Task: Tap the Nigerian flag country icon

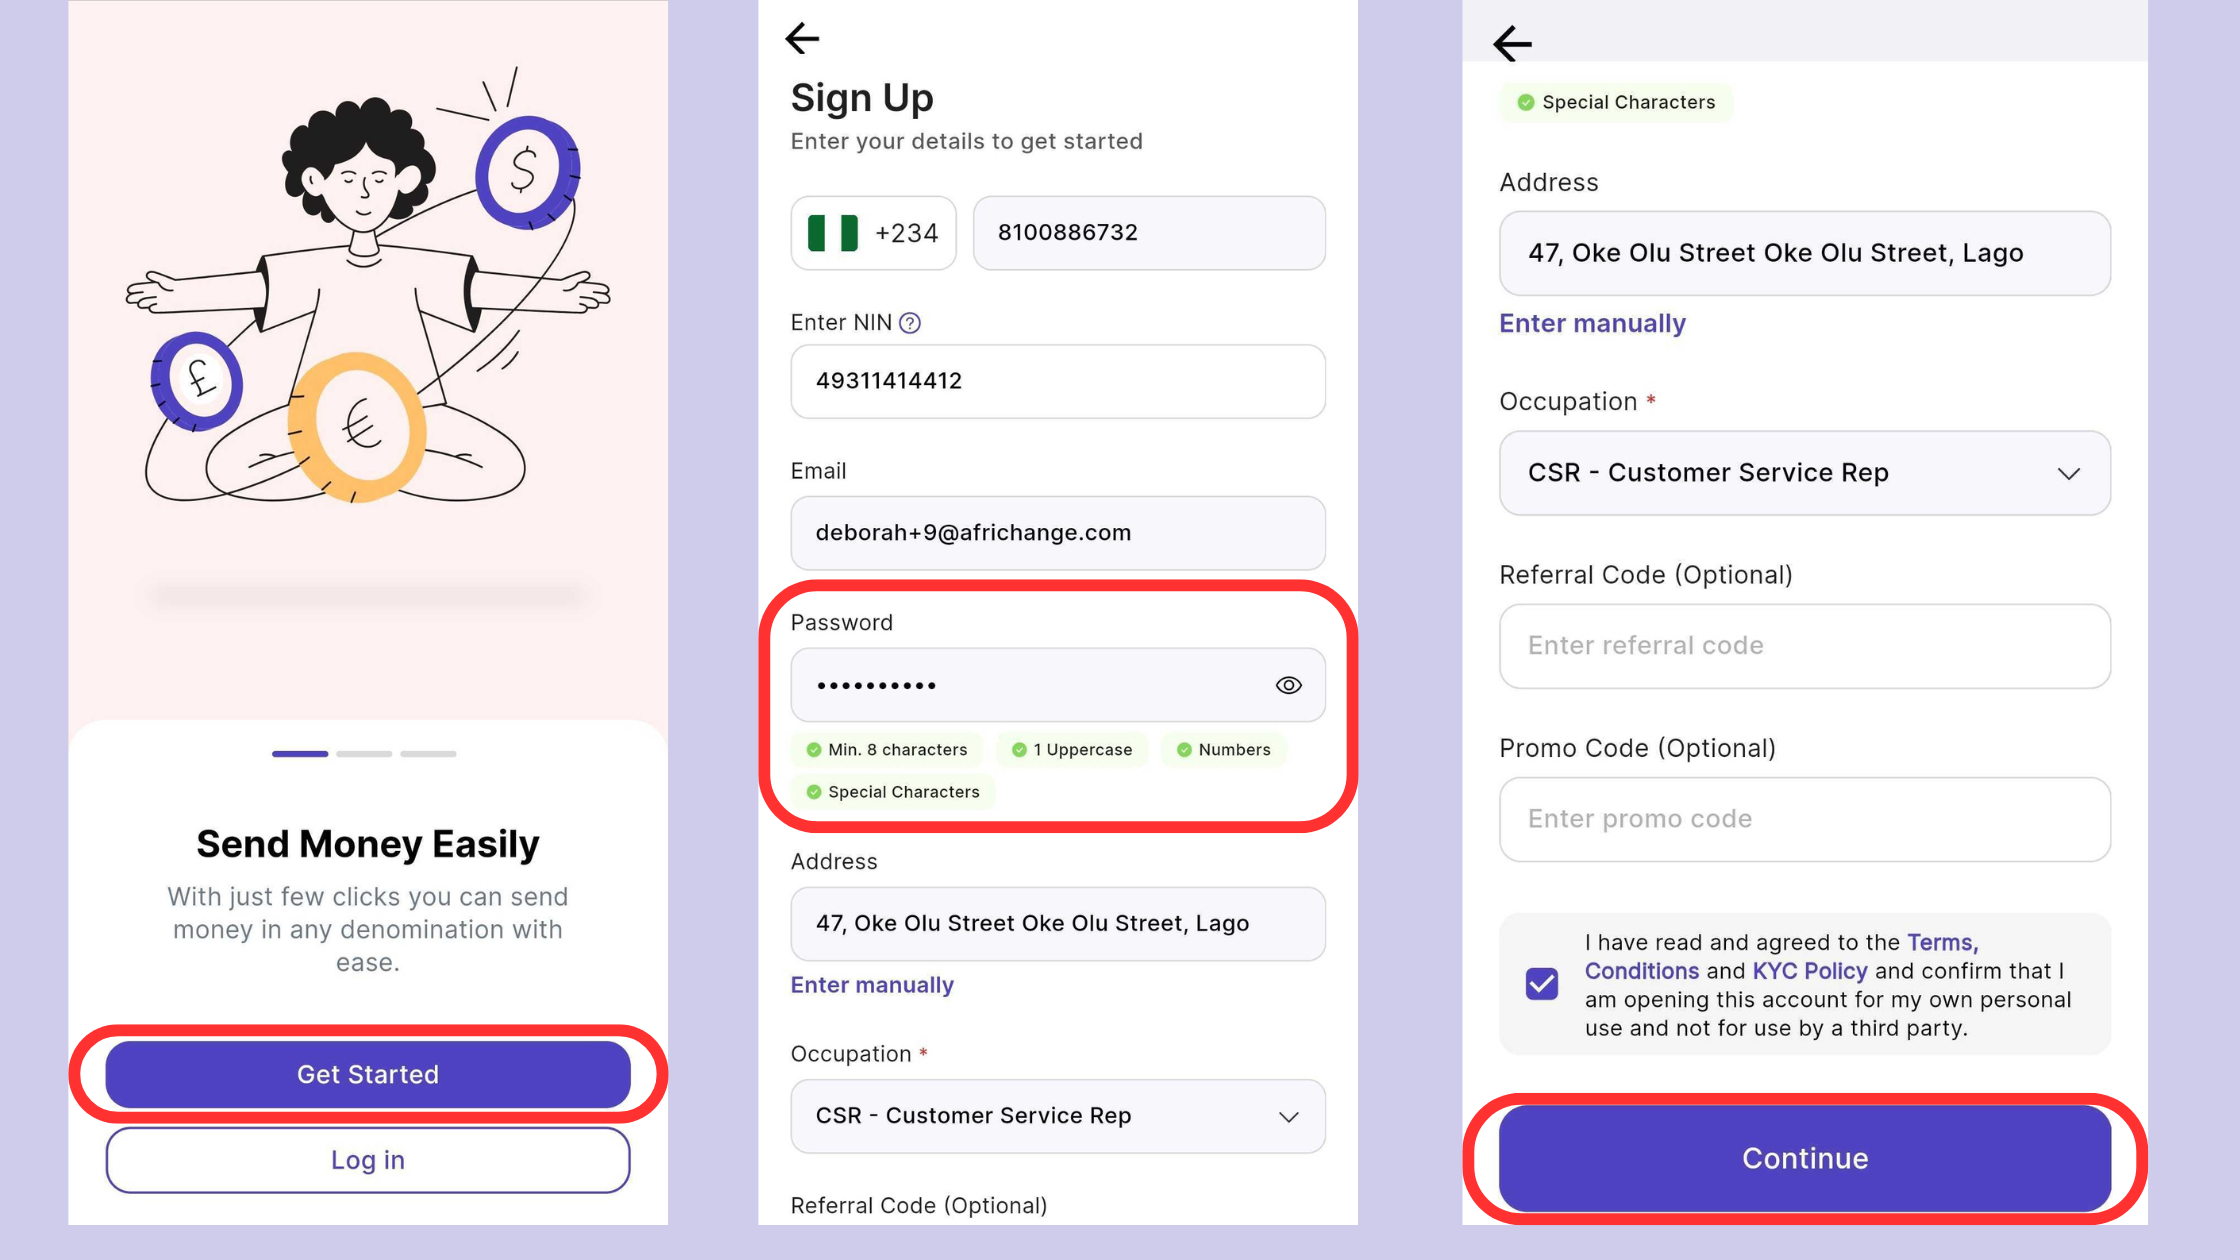Action: 833,233
